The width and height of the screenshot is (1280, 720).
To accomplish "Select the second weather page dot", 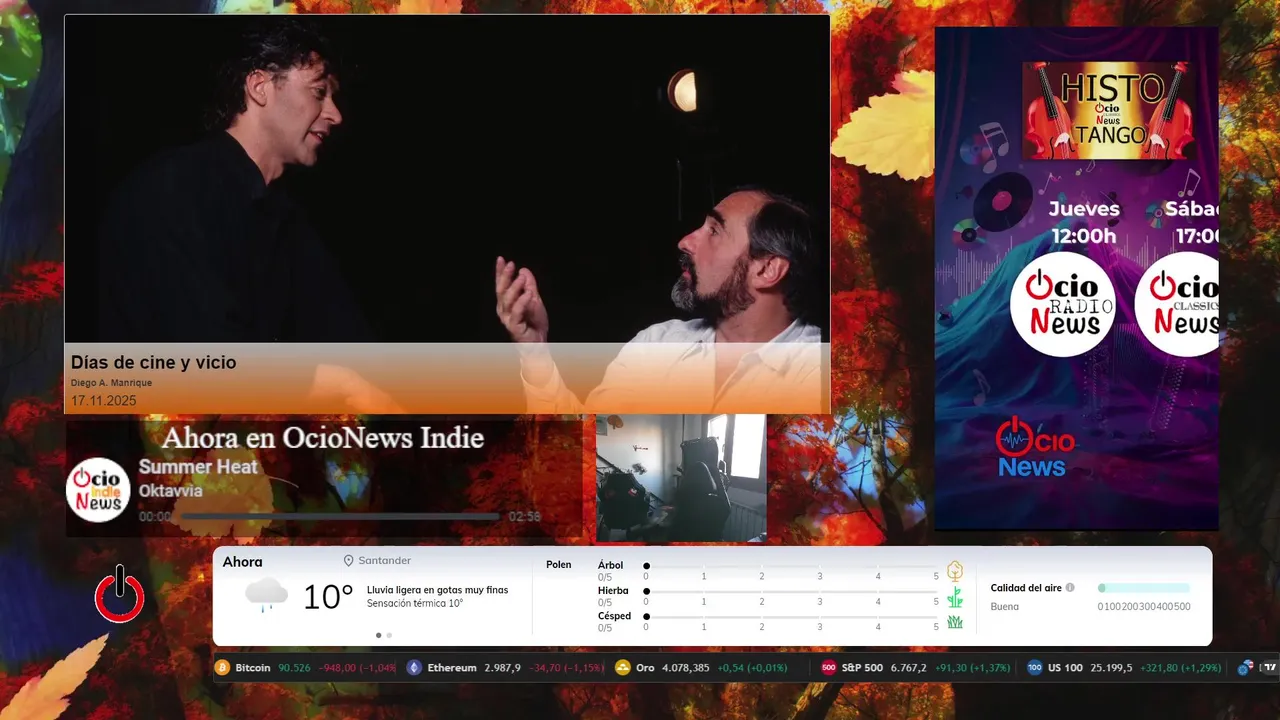I will pos(389,635).
